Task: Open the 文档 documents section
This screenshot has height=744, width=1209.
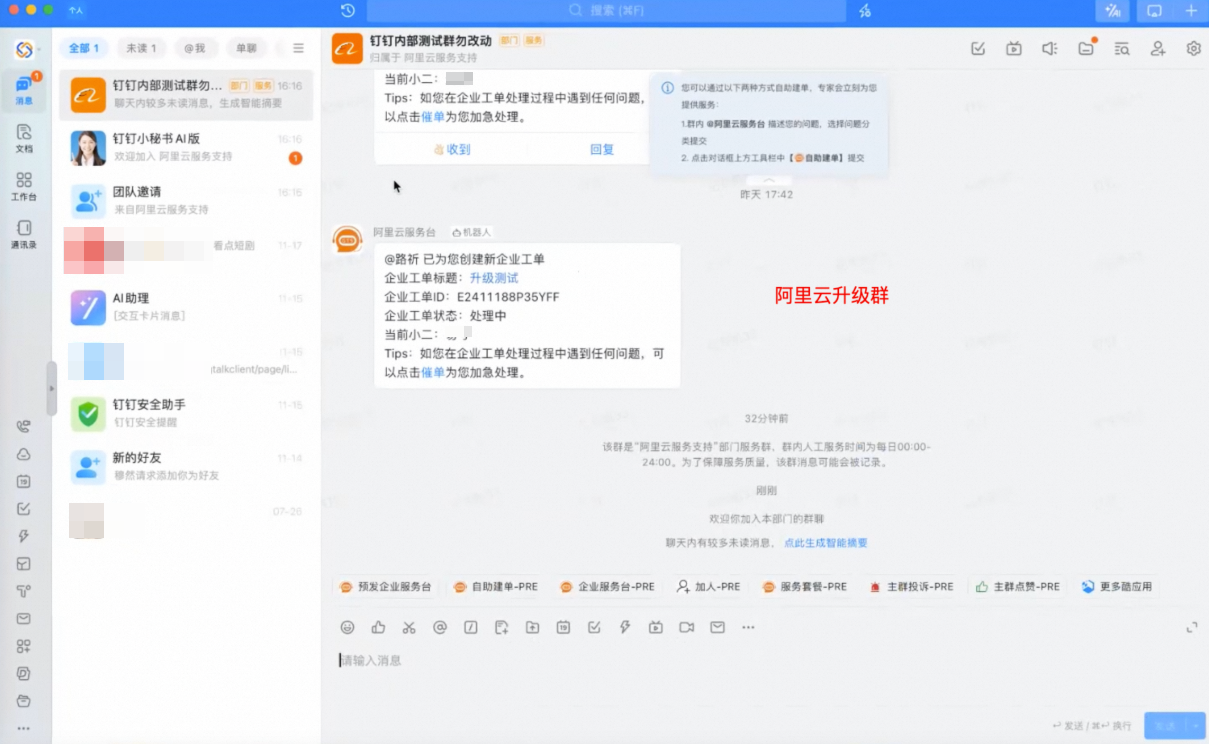Action: click(24, 137)
